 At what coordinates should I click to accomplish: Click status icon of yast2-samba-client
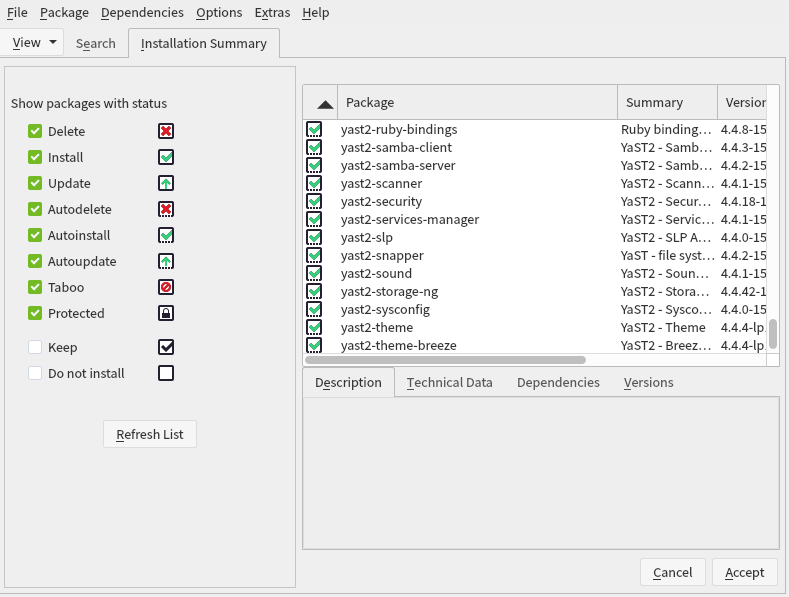(x=314, y=147)
